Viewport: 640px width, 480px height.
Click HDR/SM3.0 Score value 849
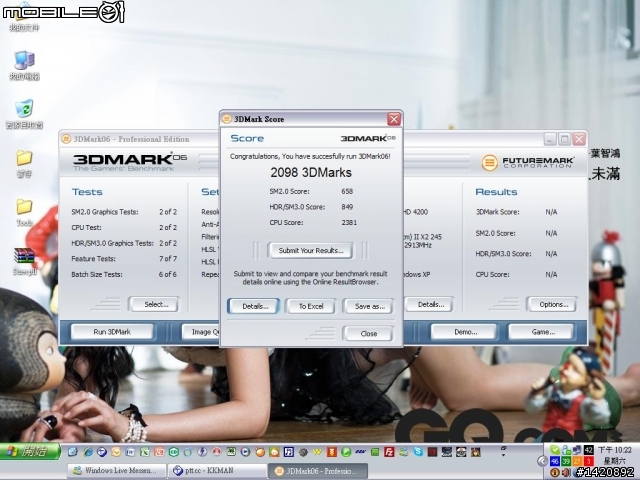tap(347, 207)
